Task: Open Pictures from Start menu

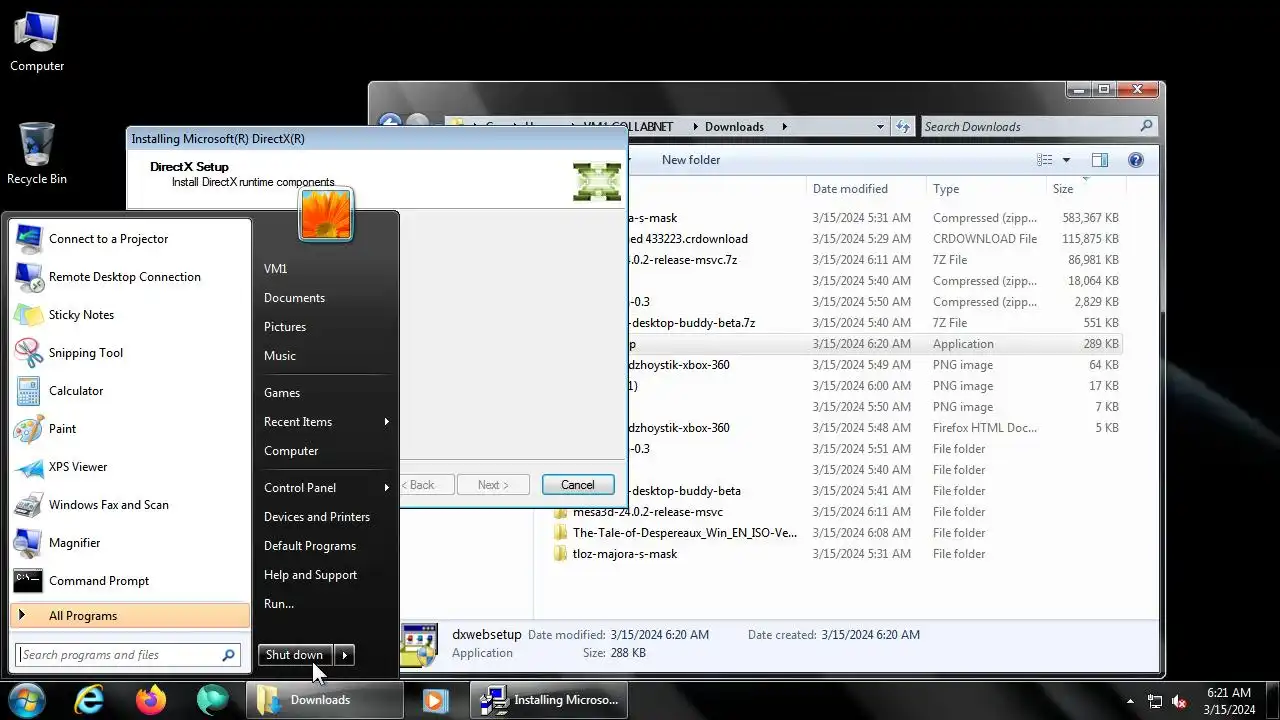Action: 285,327
